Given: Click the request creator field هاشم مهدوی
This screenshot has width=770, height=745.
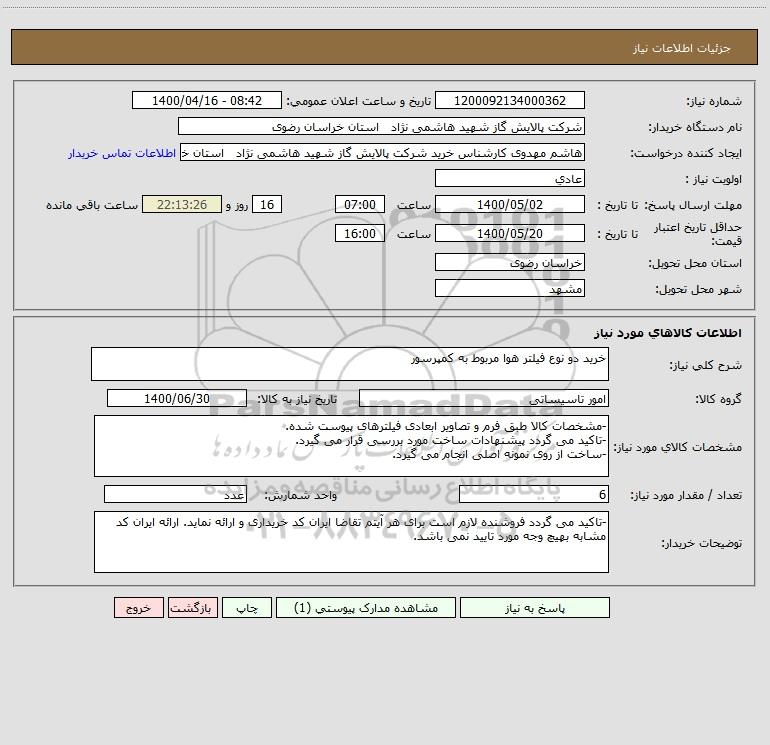Looking at the screenshot, I should [x=382, y=152].
